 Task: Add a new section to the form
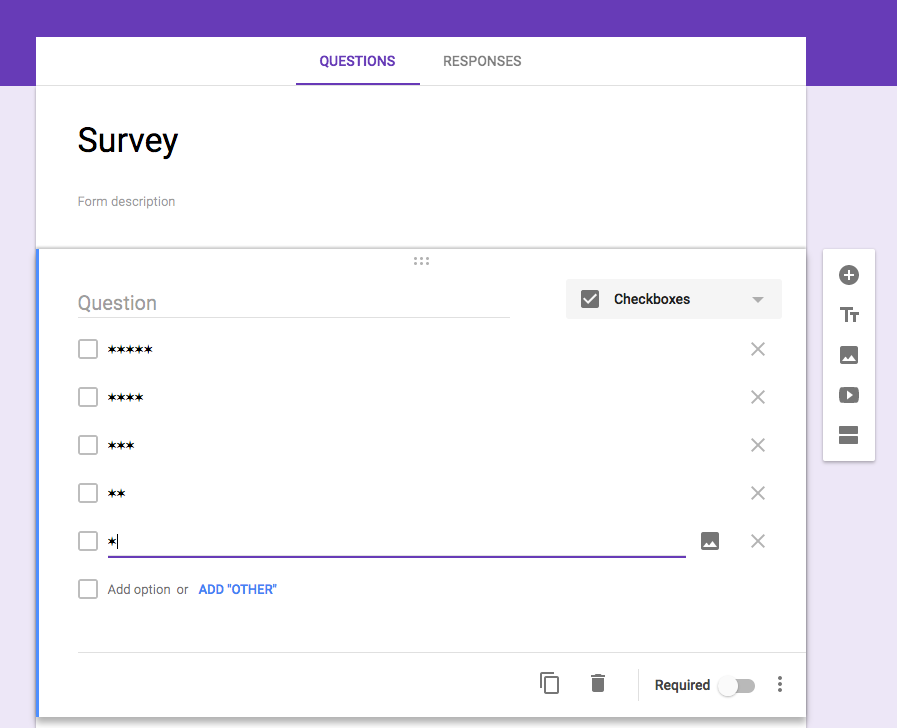(848, 435)
